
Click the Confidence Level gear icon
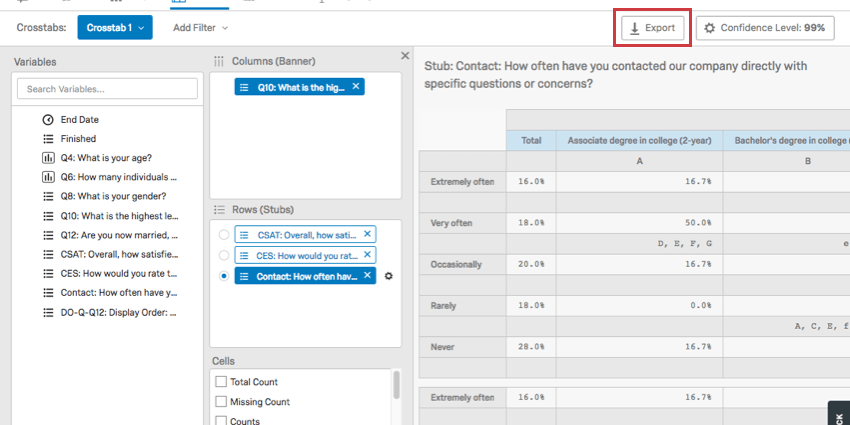710,28
